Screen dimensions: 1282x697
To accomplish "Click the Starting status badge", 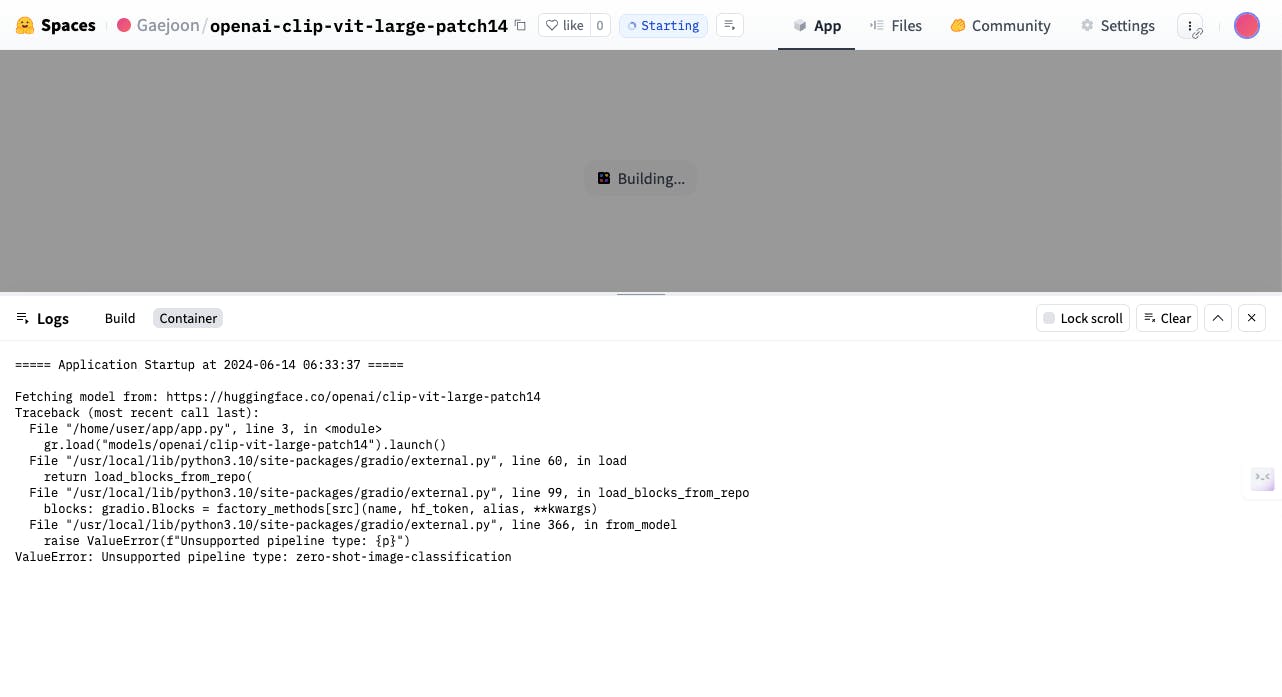I will click(x=663, y=25).
